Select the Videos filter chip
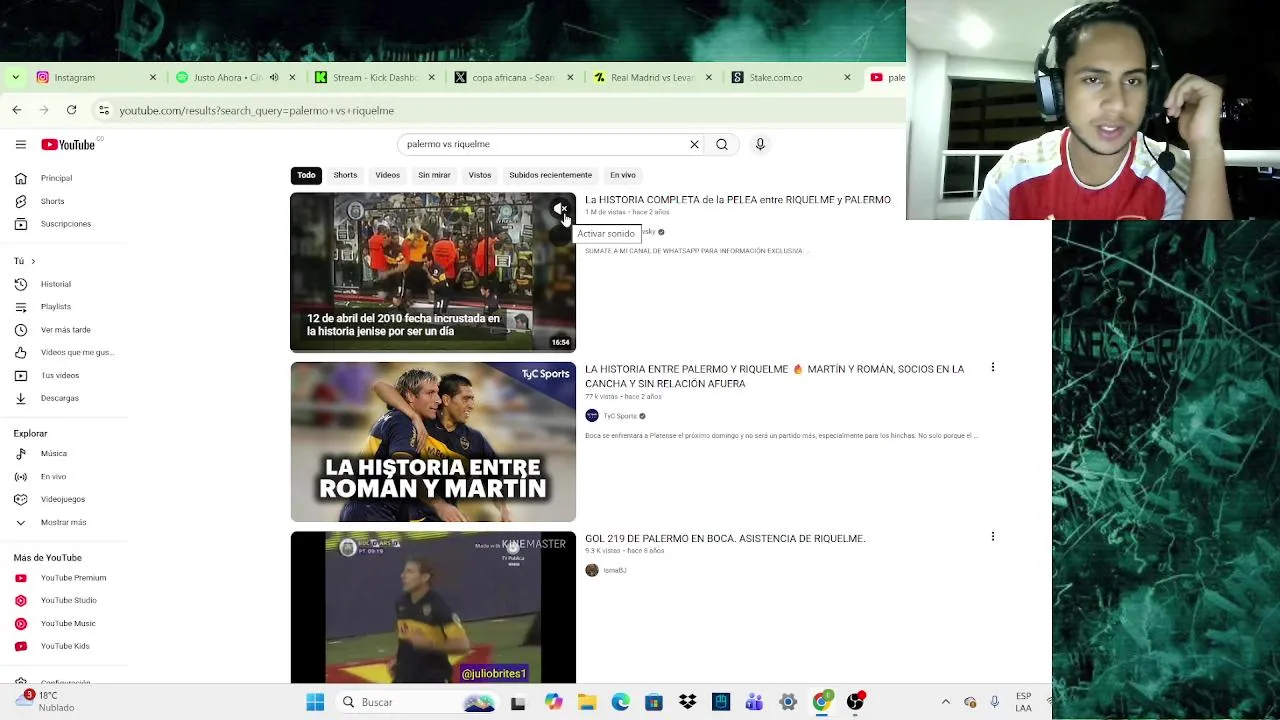This screenshot has width=1280, height=720. [387, 175]
